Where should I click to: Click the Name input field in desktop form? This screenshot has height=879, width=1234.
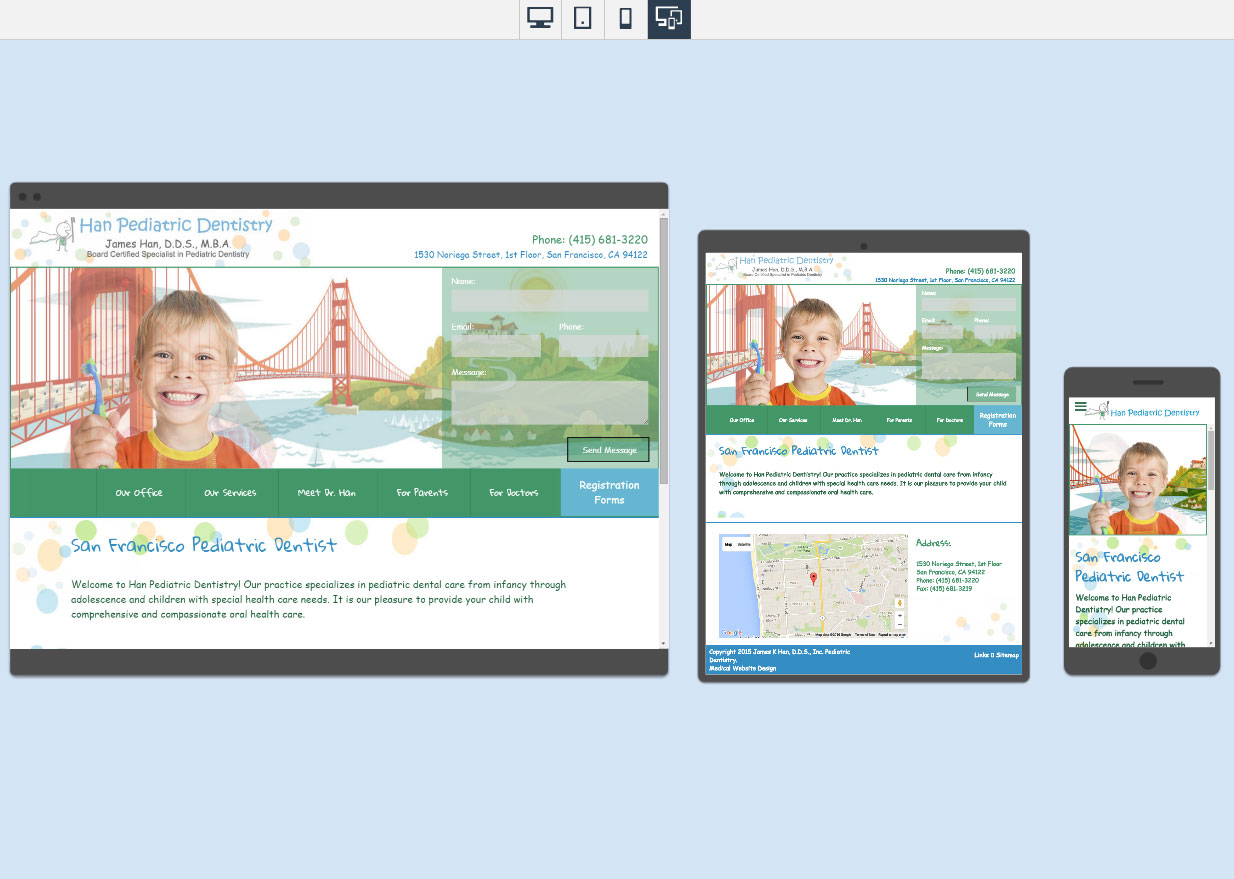point(549,301)
